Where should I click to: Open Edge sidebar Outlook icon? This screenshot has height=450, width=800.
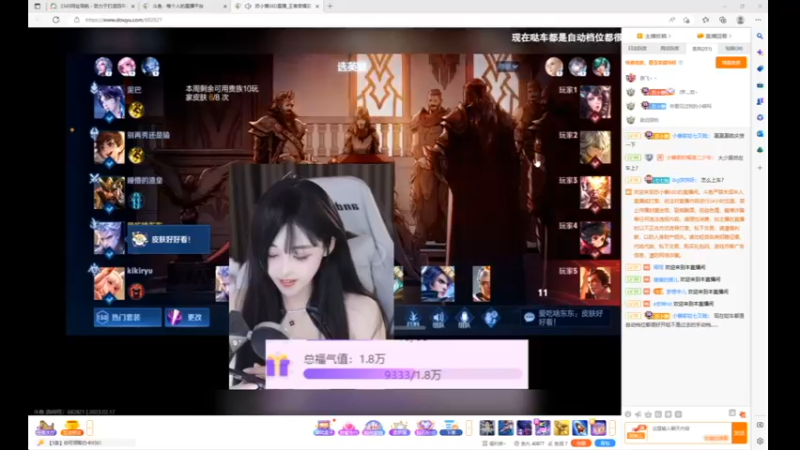pos(760,134)
